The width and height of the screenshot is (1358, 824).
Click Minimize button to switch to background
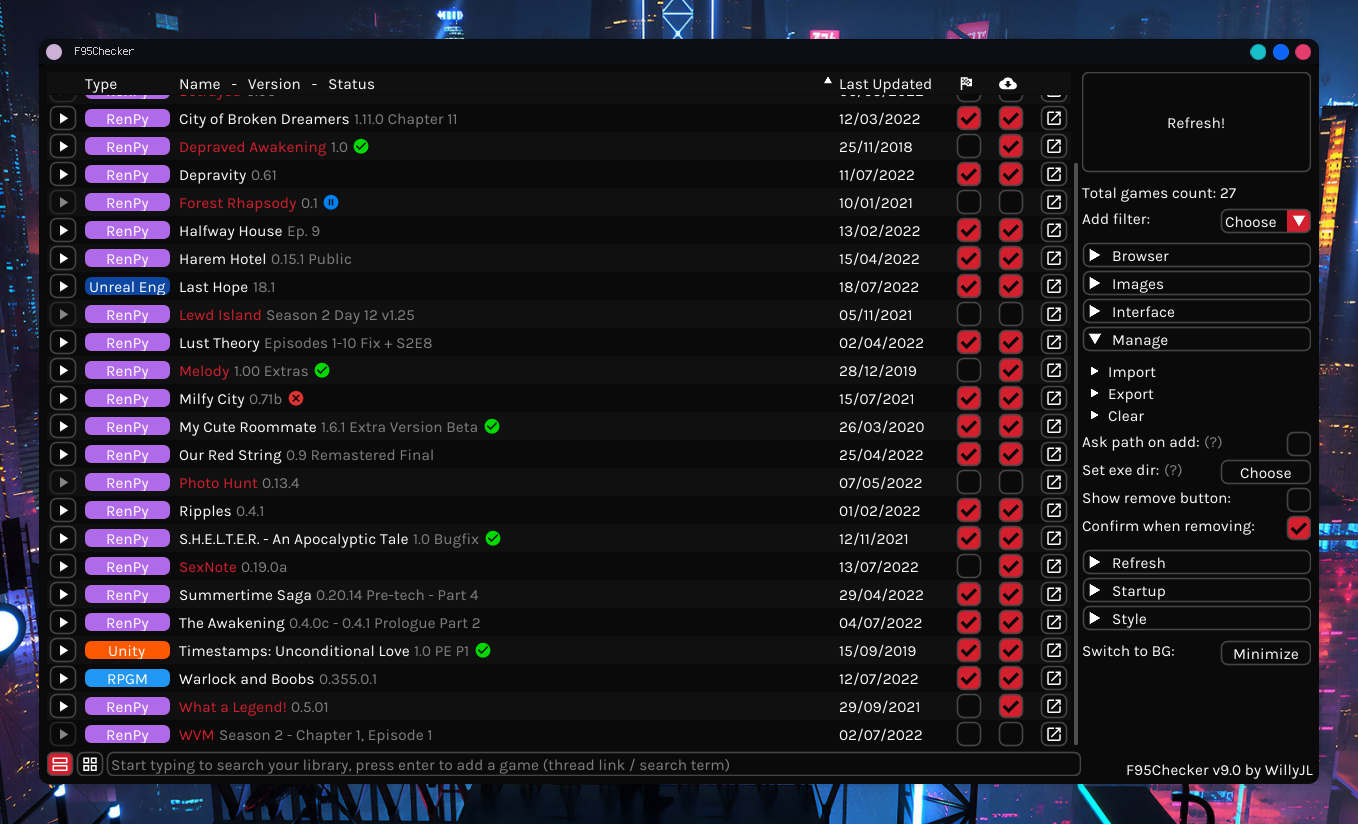click(1265, 654)
